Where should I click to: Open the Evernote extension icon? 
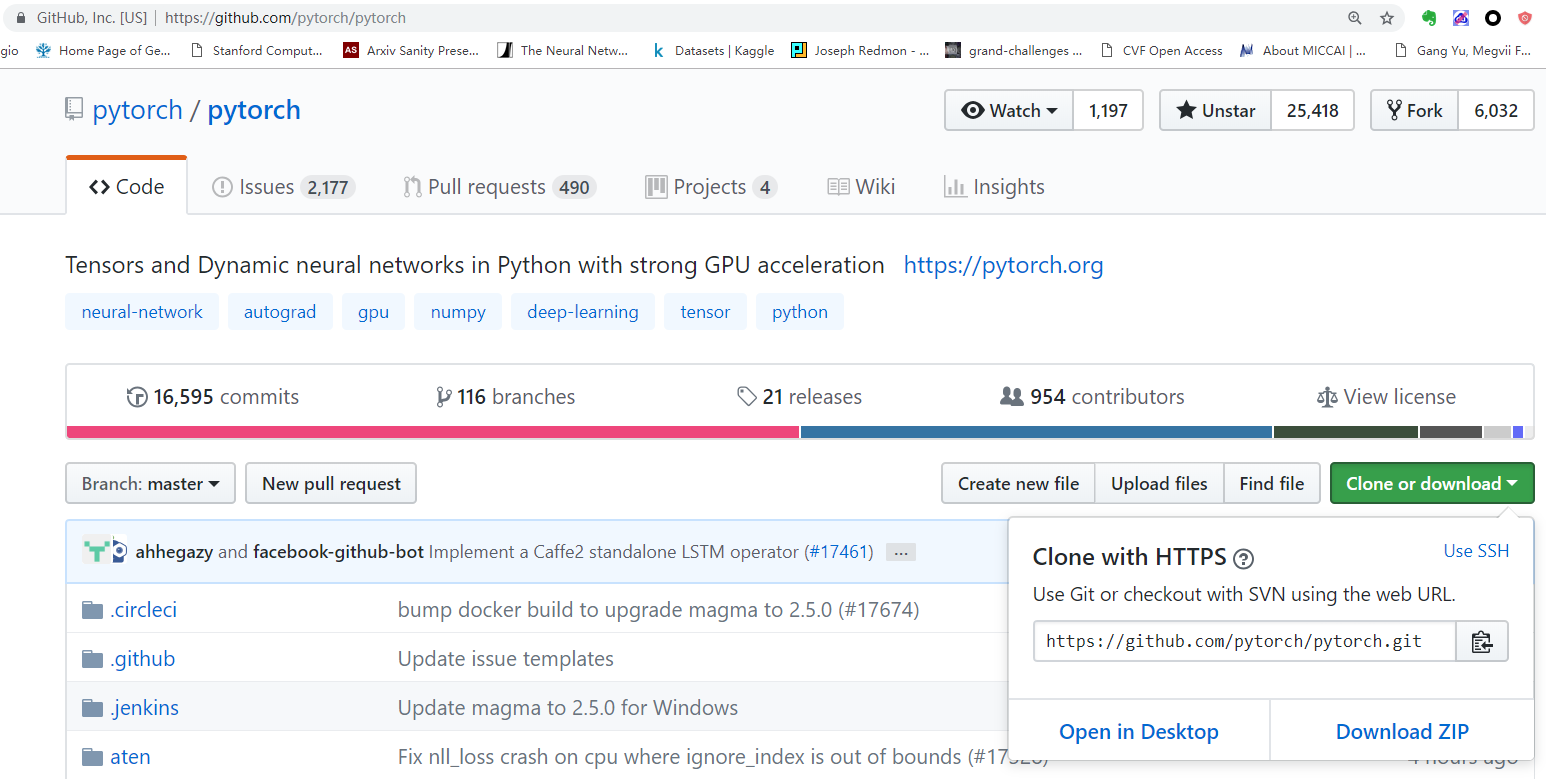click(x=1429, y=18)
